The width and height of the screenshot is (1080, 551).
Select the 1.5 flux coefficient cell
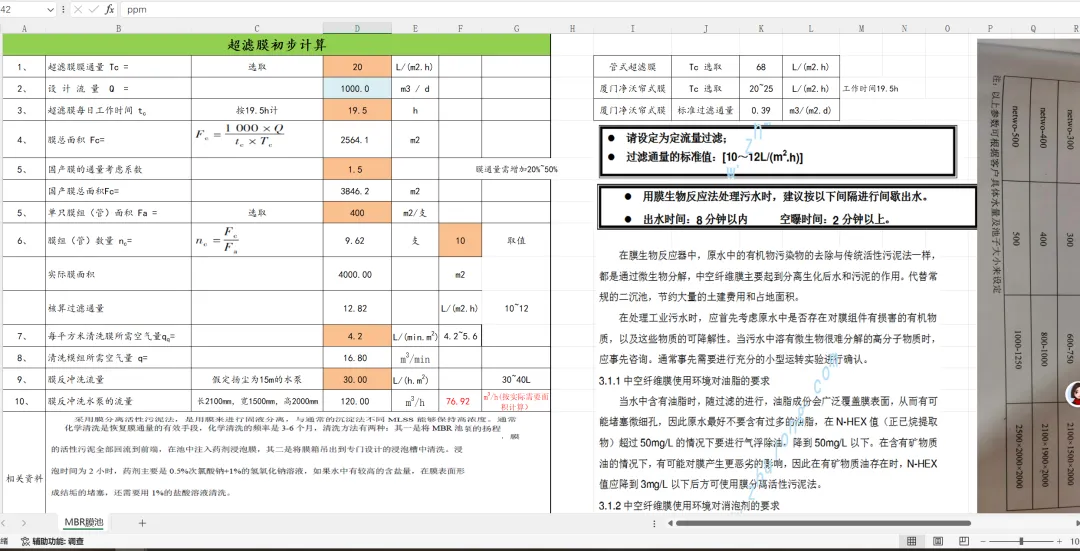pos(357,169)
